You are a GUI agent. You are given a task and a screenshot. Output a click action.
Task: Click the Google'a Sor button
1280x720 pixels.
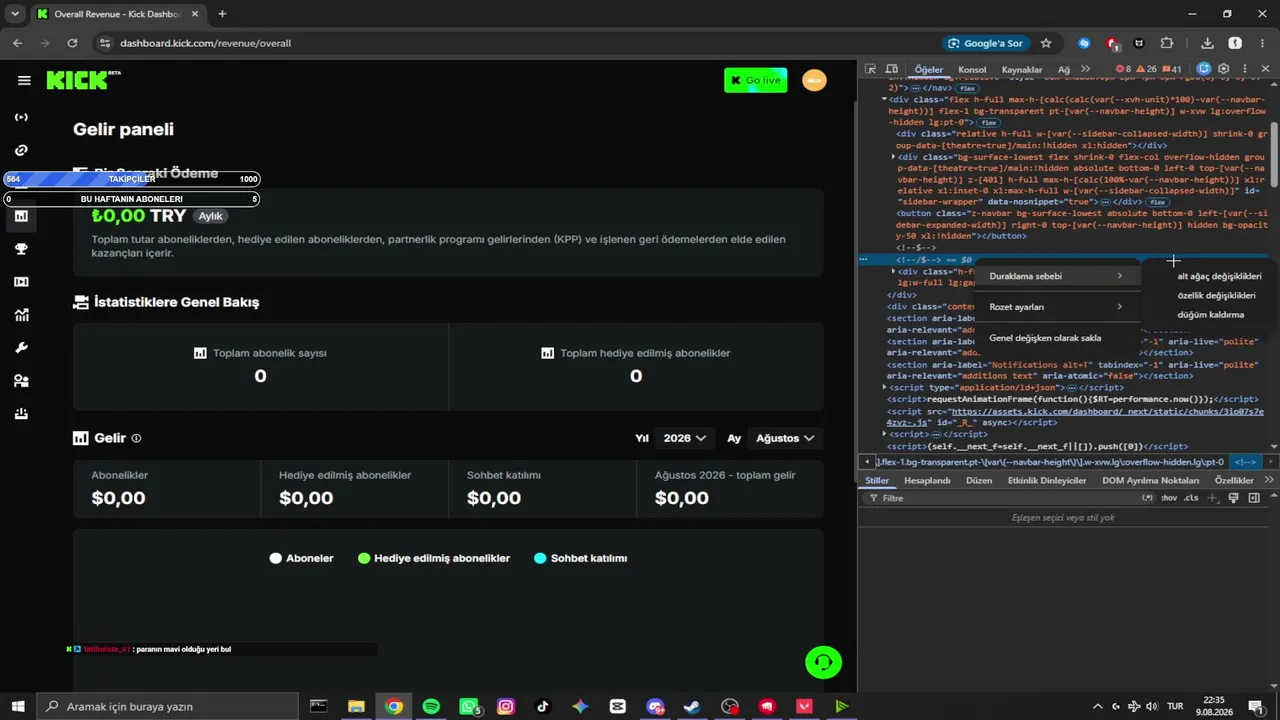click(986, 43)
